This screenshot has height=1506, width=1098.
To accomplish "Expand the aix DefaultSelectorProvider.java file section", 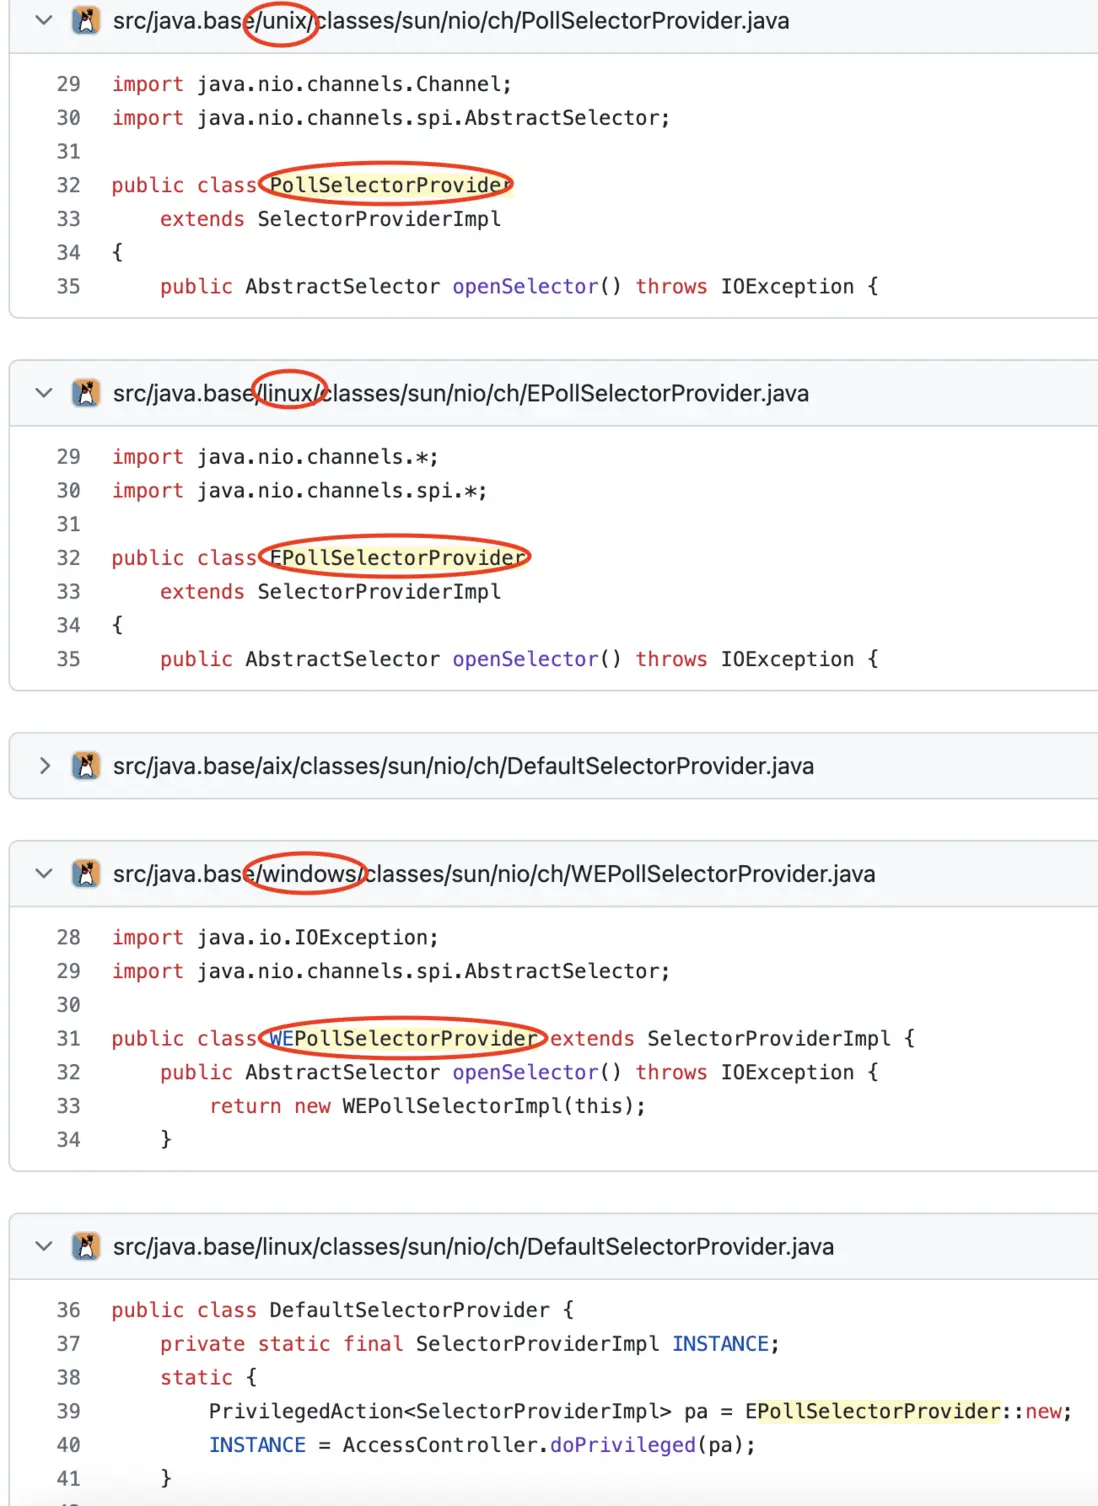I will click(x=44, y=766).
